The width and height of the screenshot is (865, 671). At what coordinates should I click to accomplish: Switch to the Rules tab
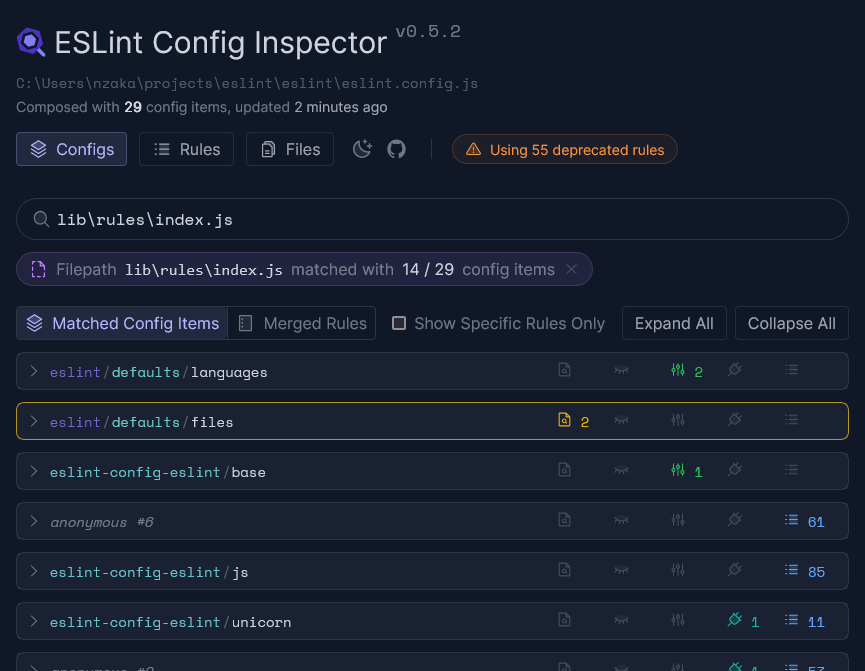(186, 148)
